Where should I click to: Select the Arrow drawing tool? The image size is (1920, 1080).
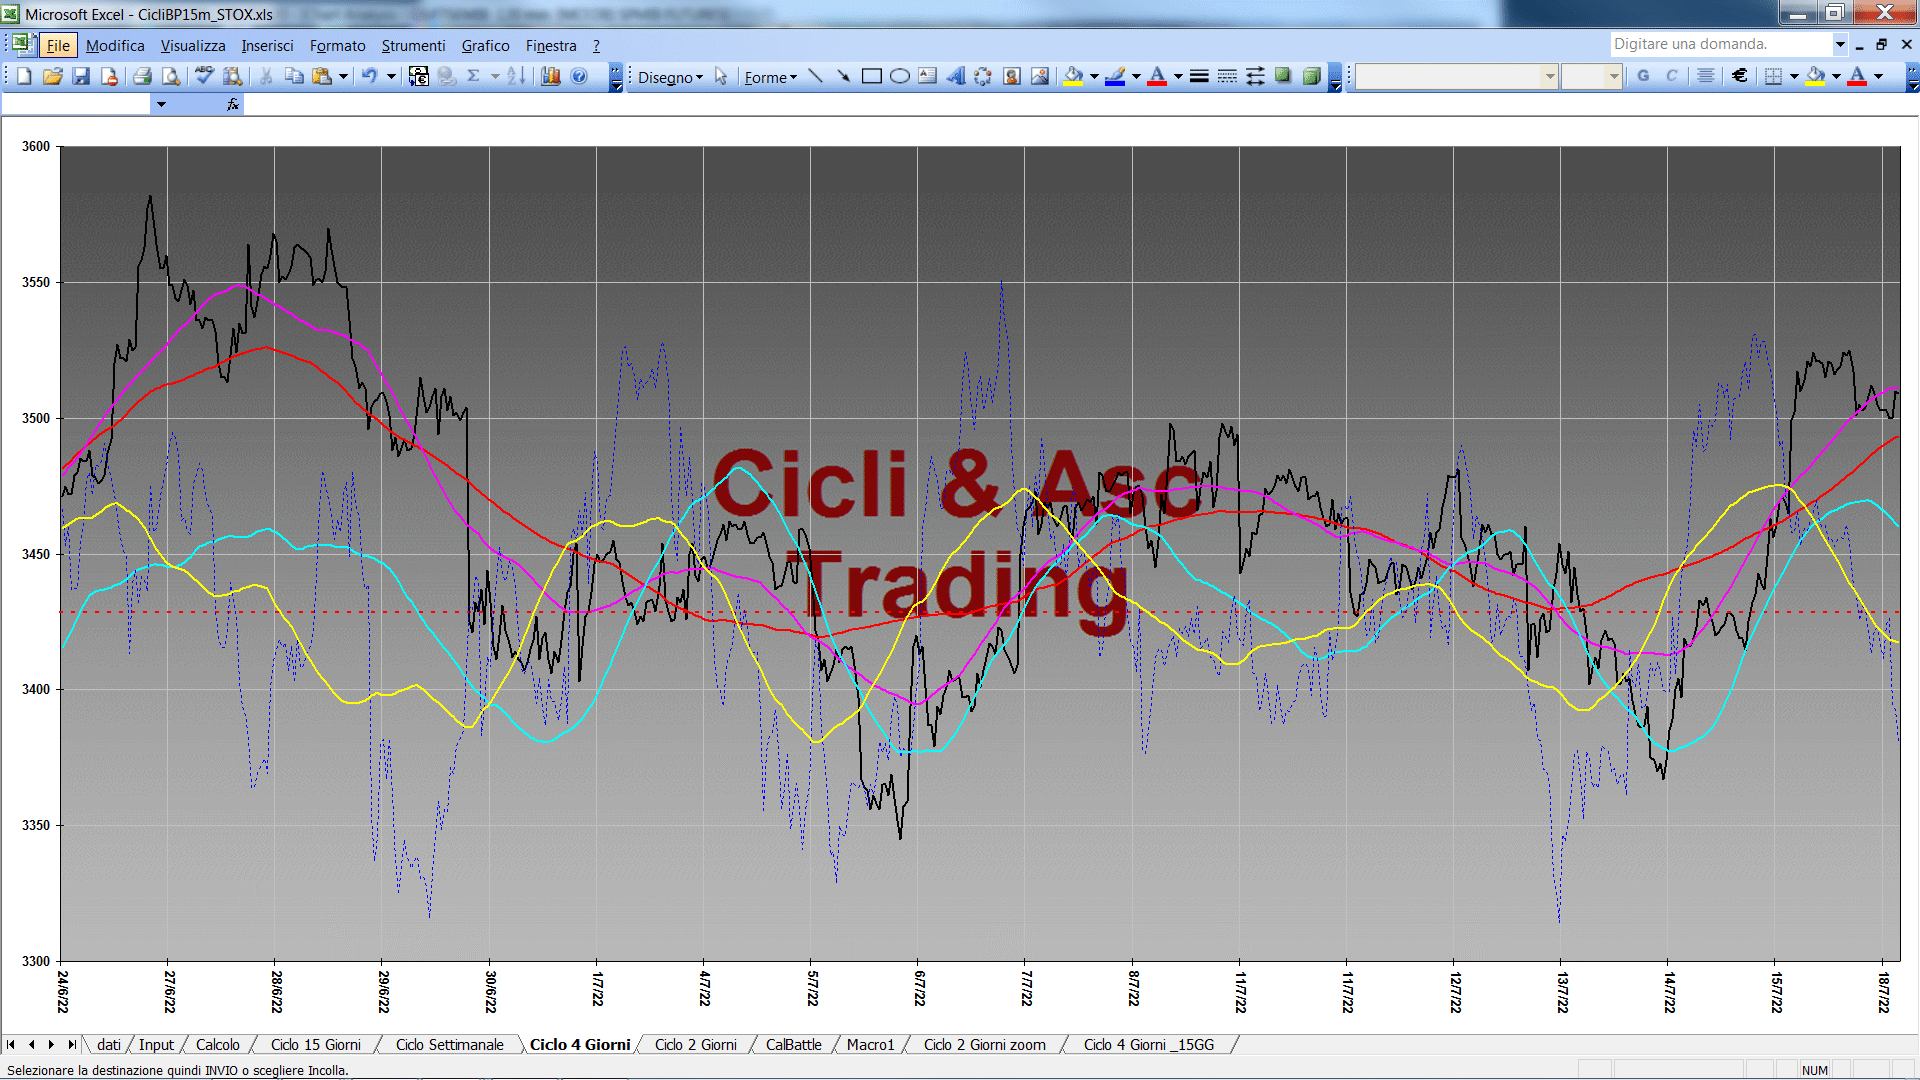[x=843, y=76]
